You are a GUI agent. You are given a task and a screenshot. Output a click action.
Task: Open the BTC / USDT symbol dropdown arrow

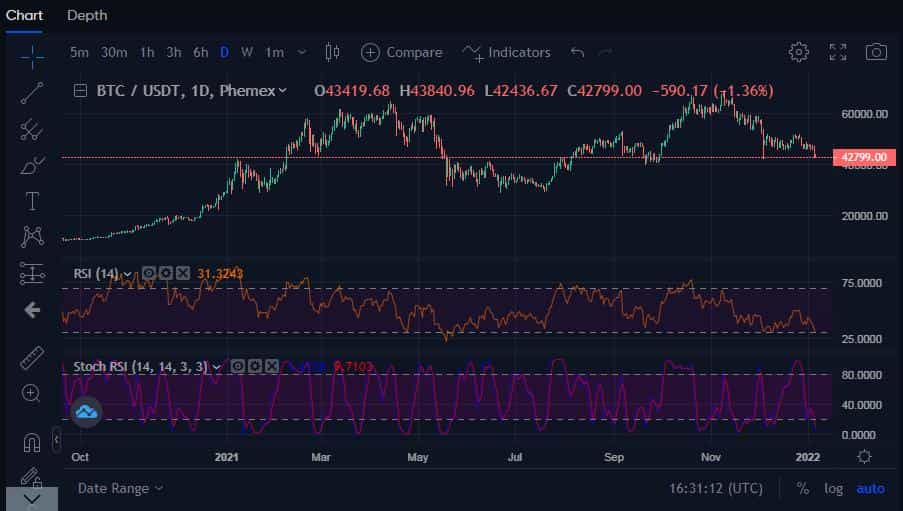click(x=282, y=90)
